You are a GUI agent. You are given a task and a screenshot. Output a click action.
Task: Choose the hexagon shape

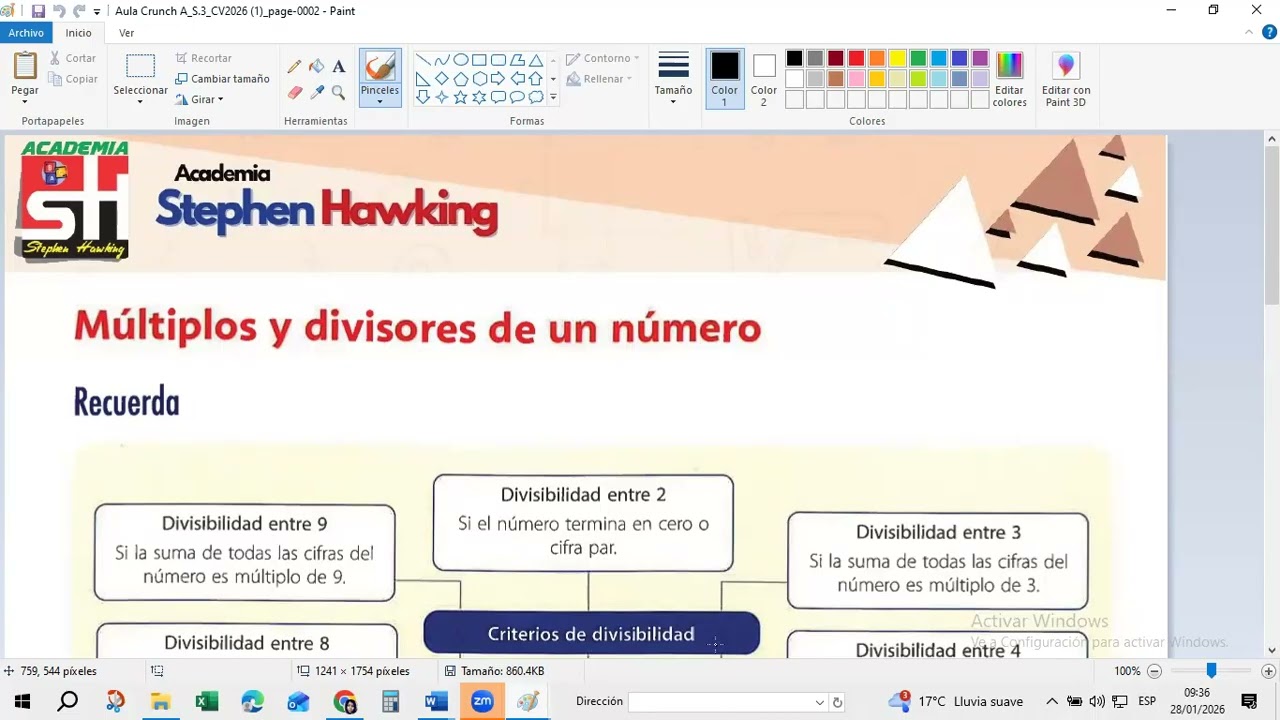point(480,79)
